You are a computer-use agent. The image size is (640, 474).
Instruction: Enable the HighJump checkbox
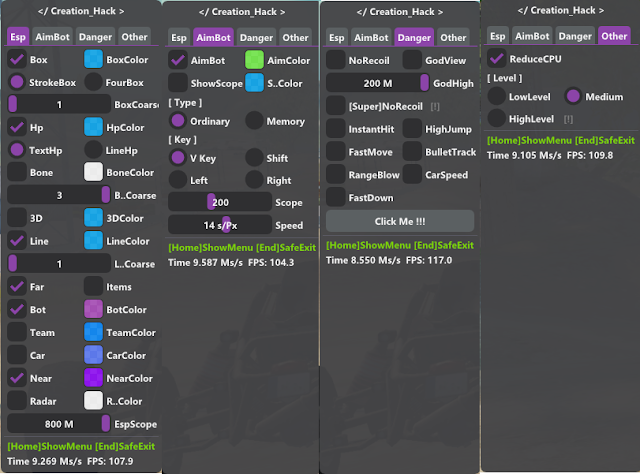coord(412,129)
